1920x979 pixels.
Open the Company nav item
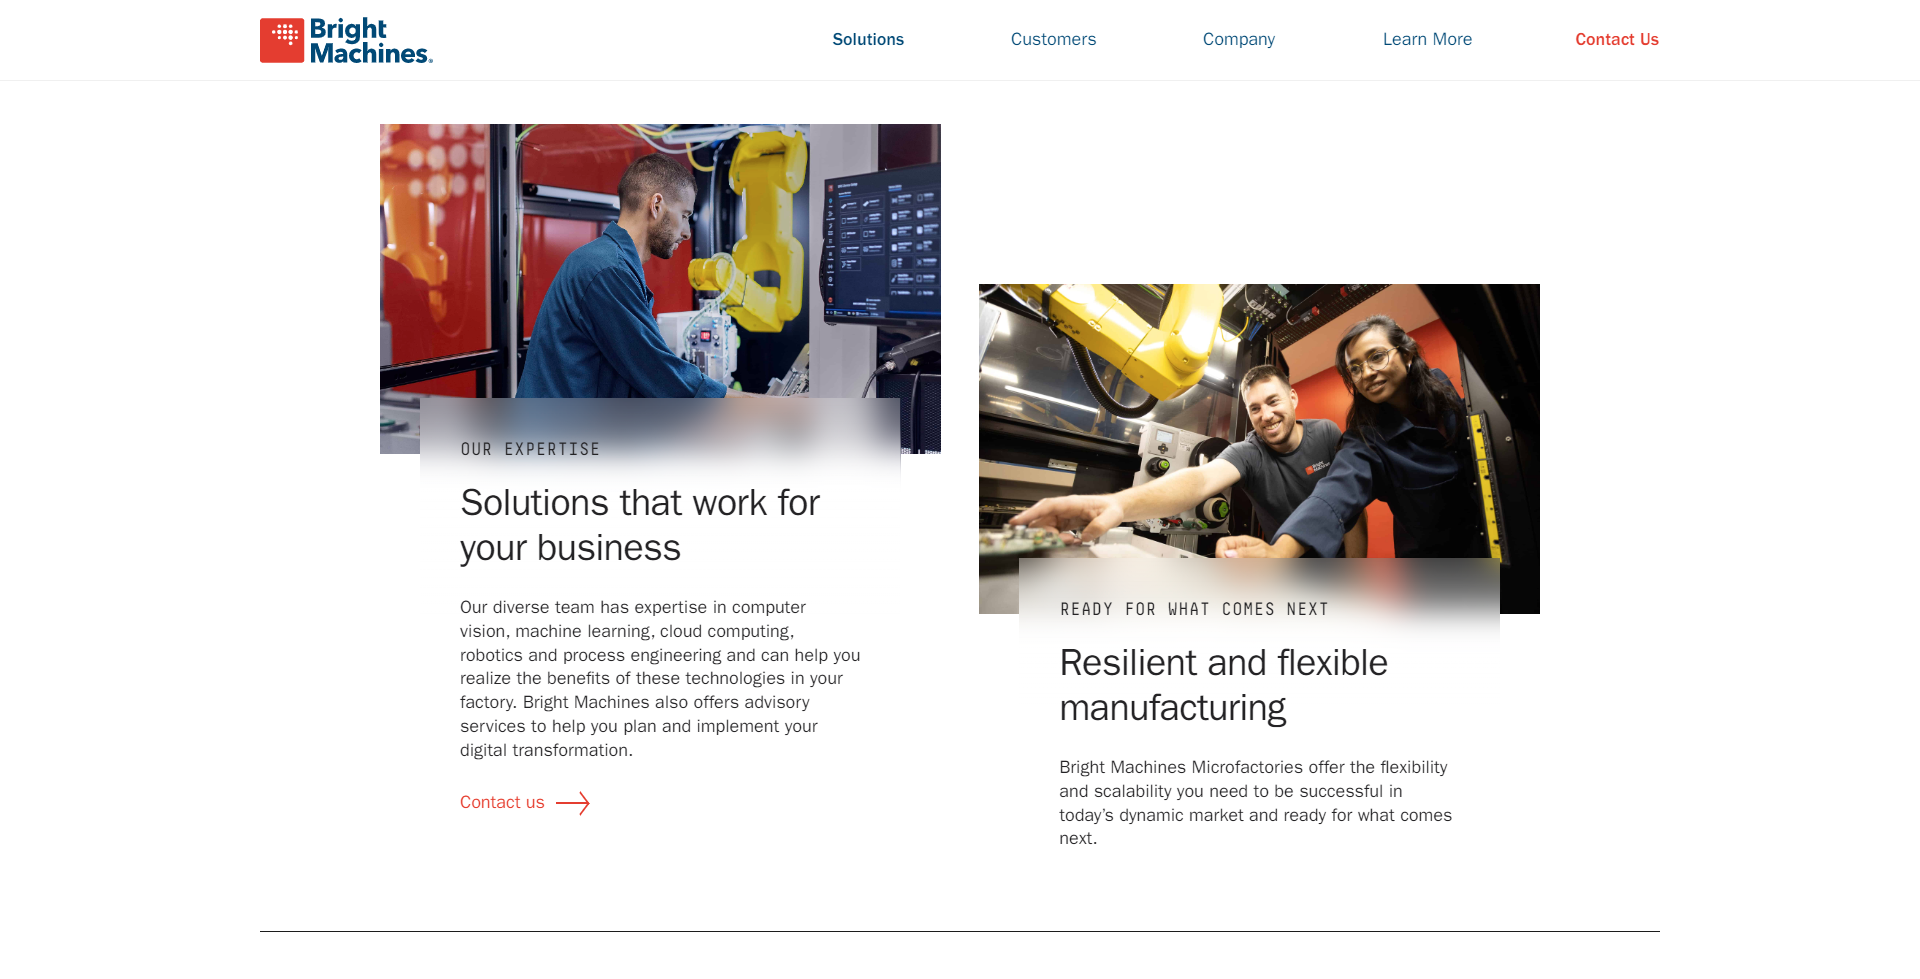tap(1238, 40)
